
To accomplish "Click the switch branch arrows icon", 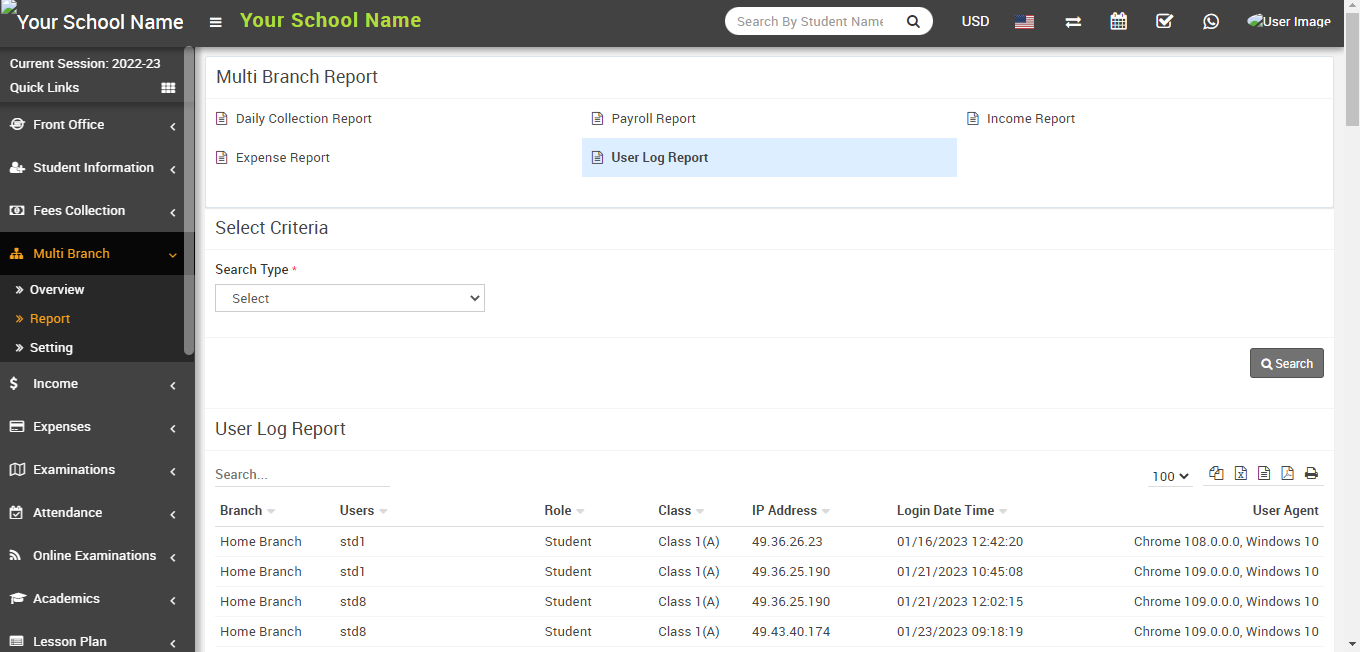I will point(1073,21).
